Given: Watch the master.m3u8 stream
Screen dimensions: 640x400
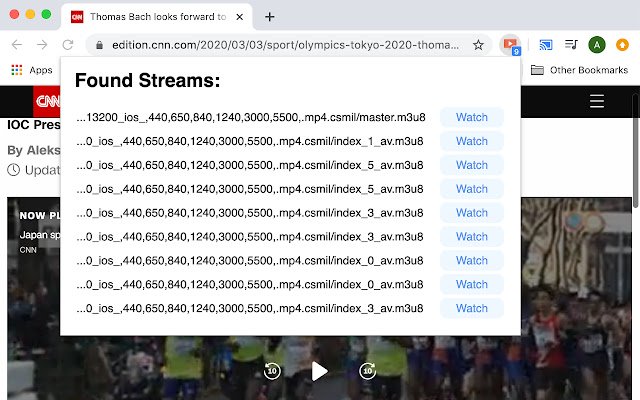Looking at the screenshot, I should tap(471, 118).
